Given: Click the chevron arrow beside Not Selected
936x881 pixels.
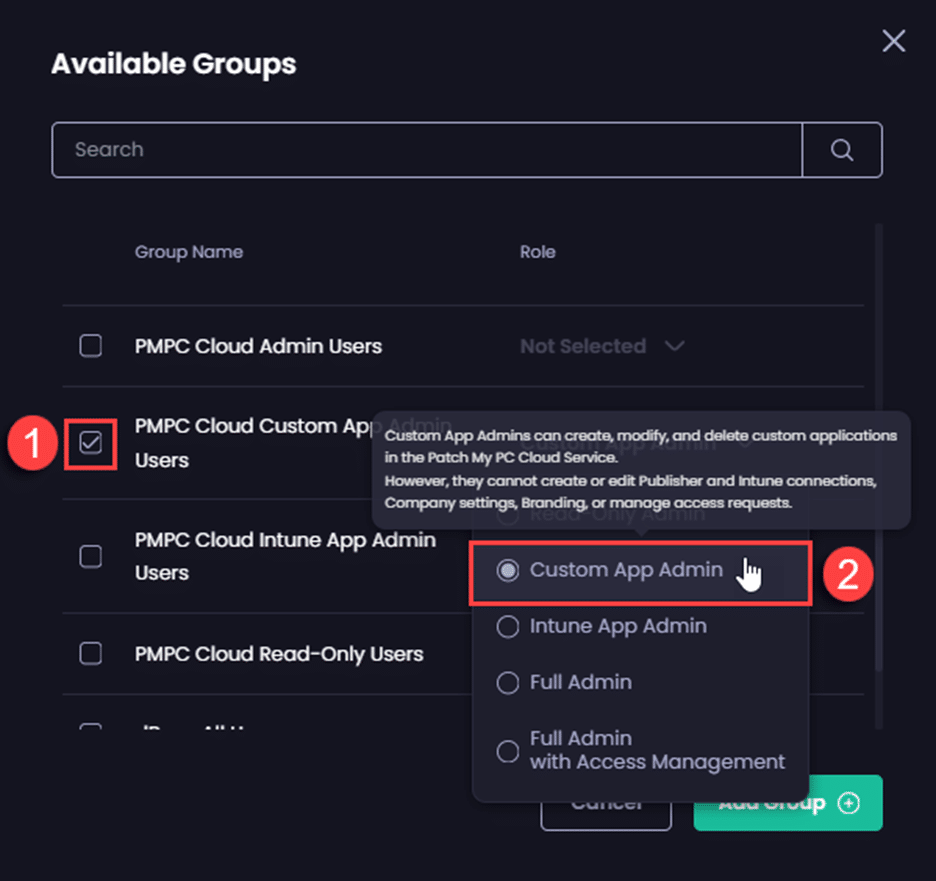Looking at the screenshot, I should pos(675,346).
